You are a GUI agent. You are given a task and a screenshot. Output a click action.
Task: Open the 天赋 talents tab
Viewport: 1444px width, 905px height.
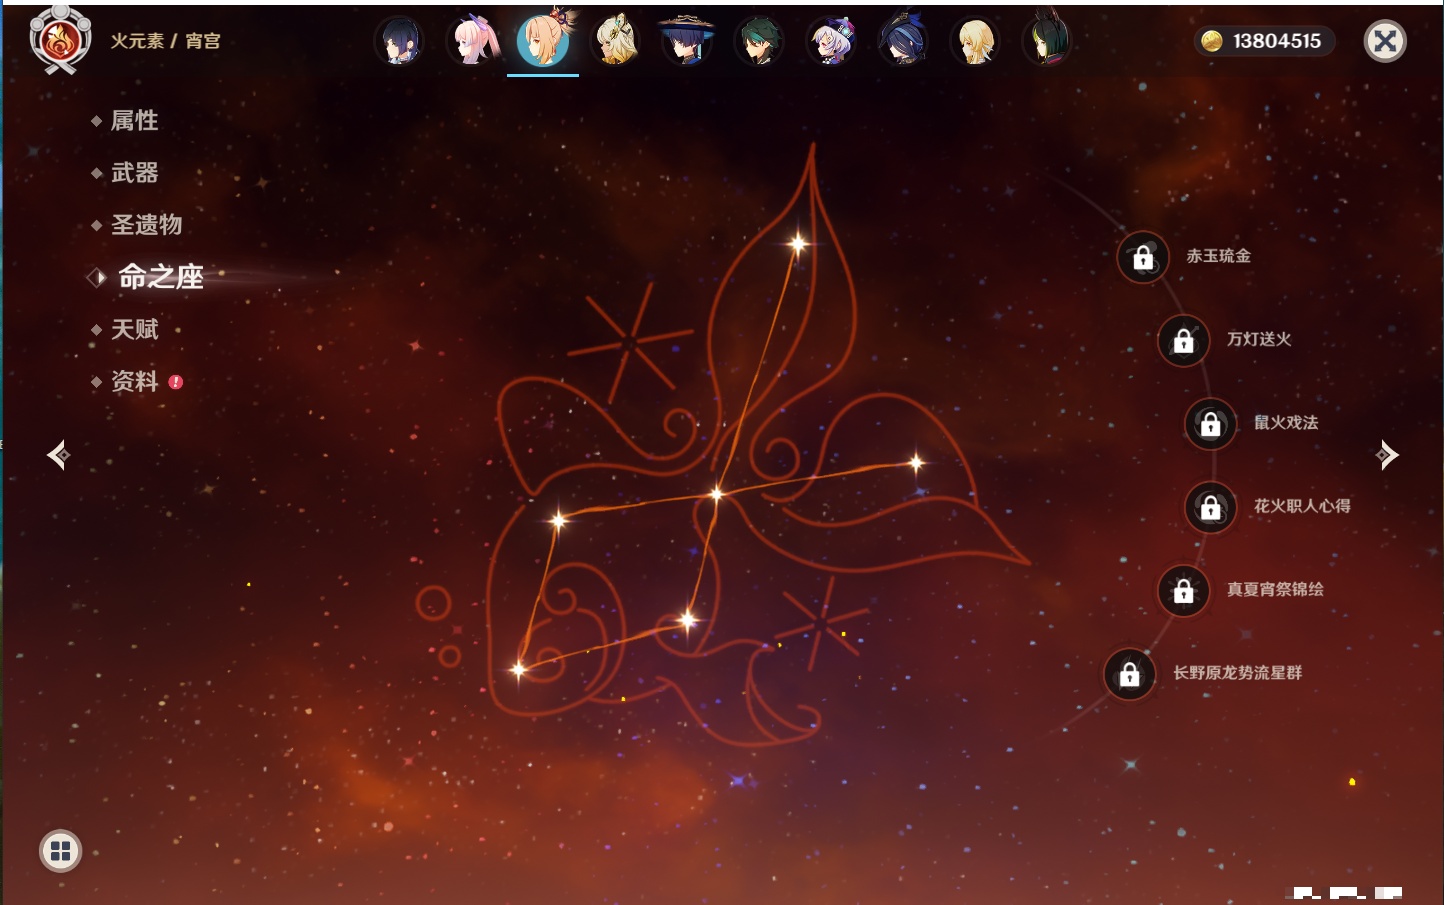tap(134, 329)
